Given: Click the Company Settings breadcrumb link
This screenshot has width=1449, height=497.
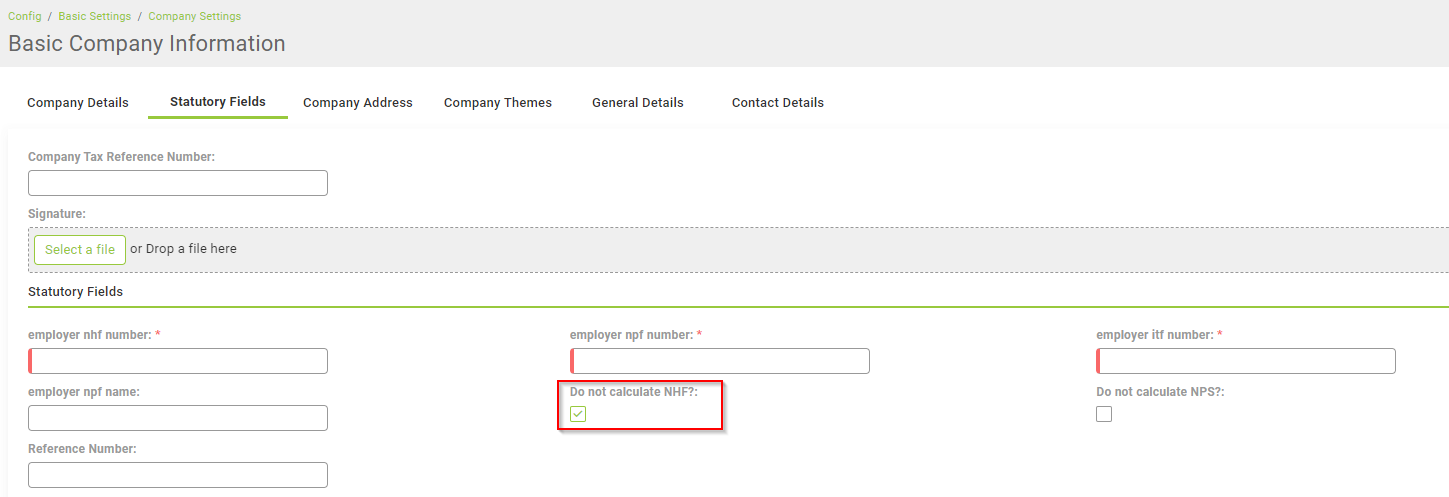Looking at the screenshot, I should point(194,16).
